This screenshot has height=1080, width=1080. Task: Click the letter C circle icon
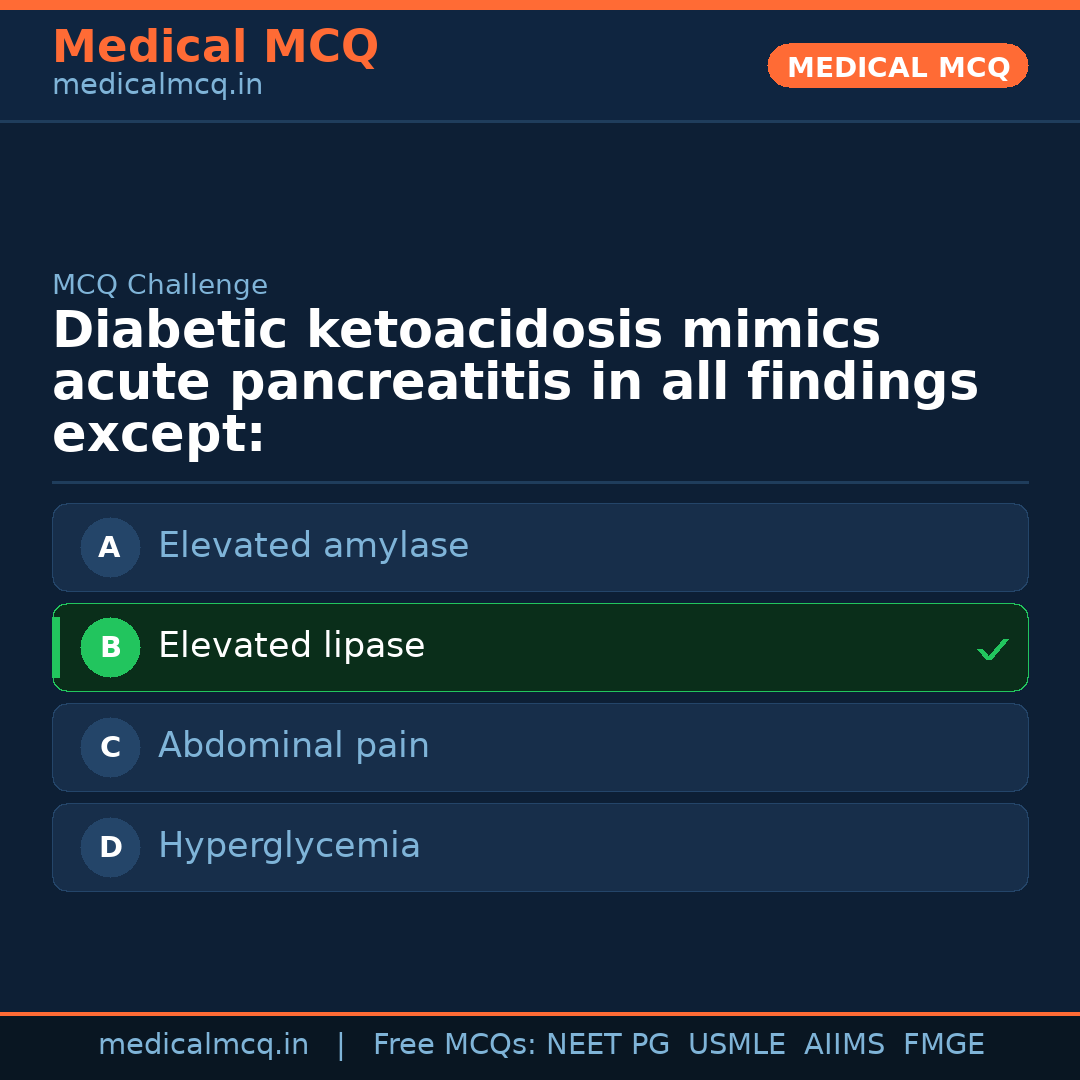tap(110, 747)
